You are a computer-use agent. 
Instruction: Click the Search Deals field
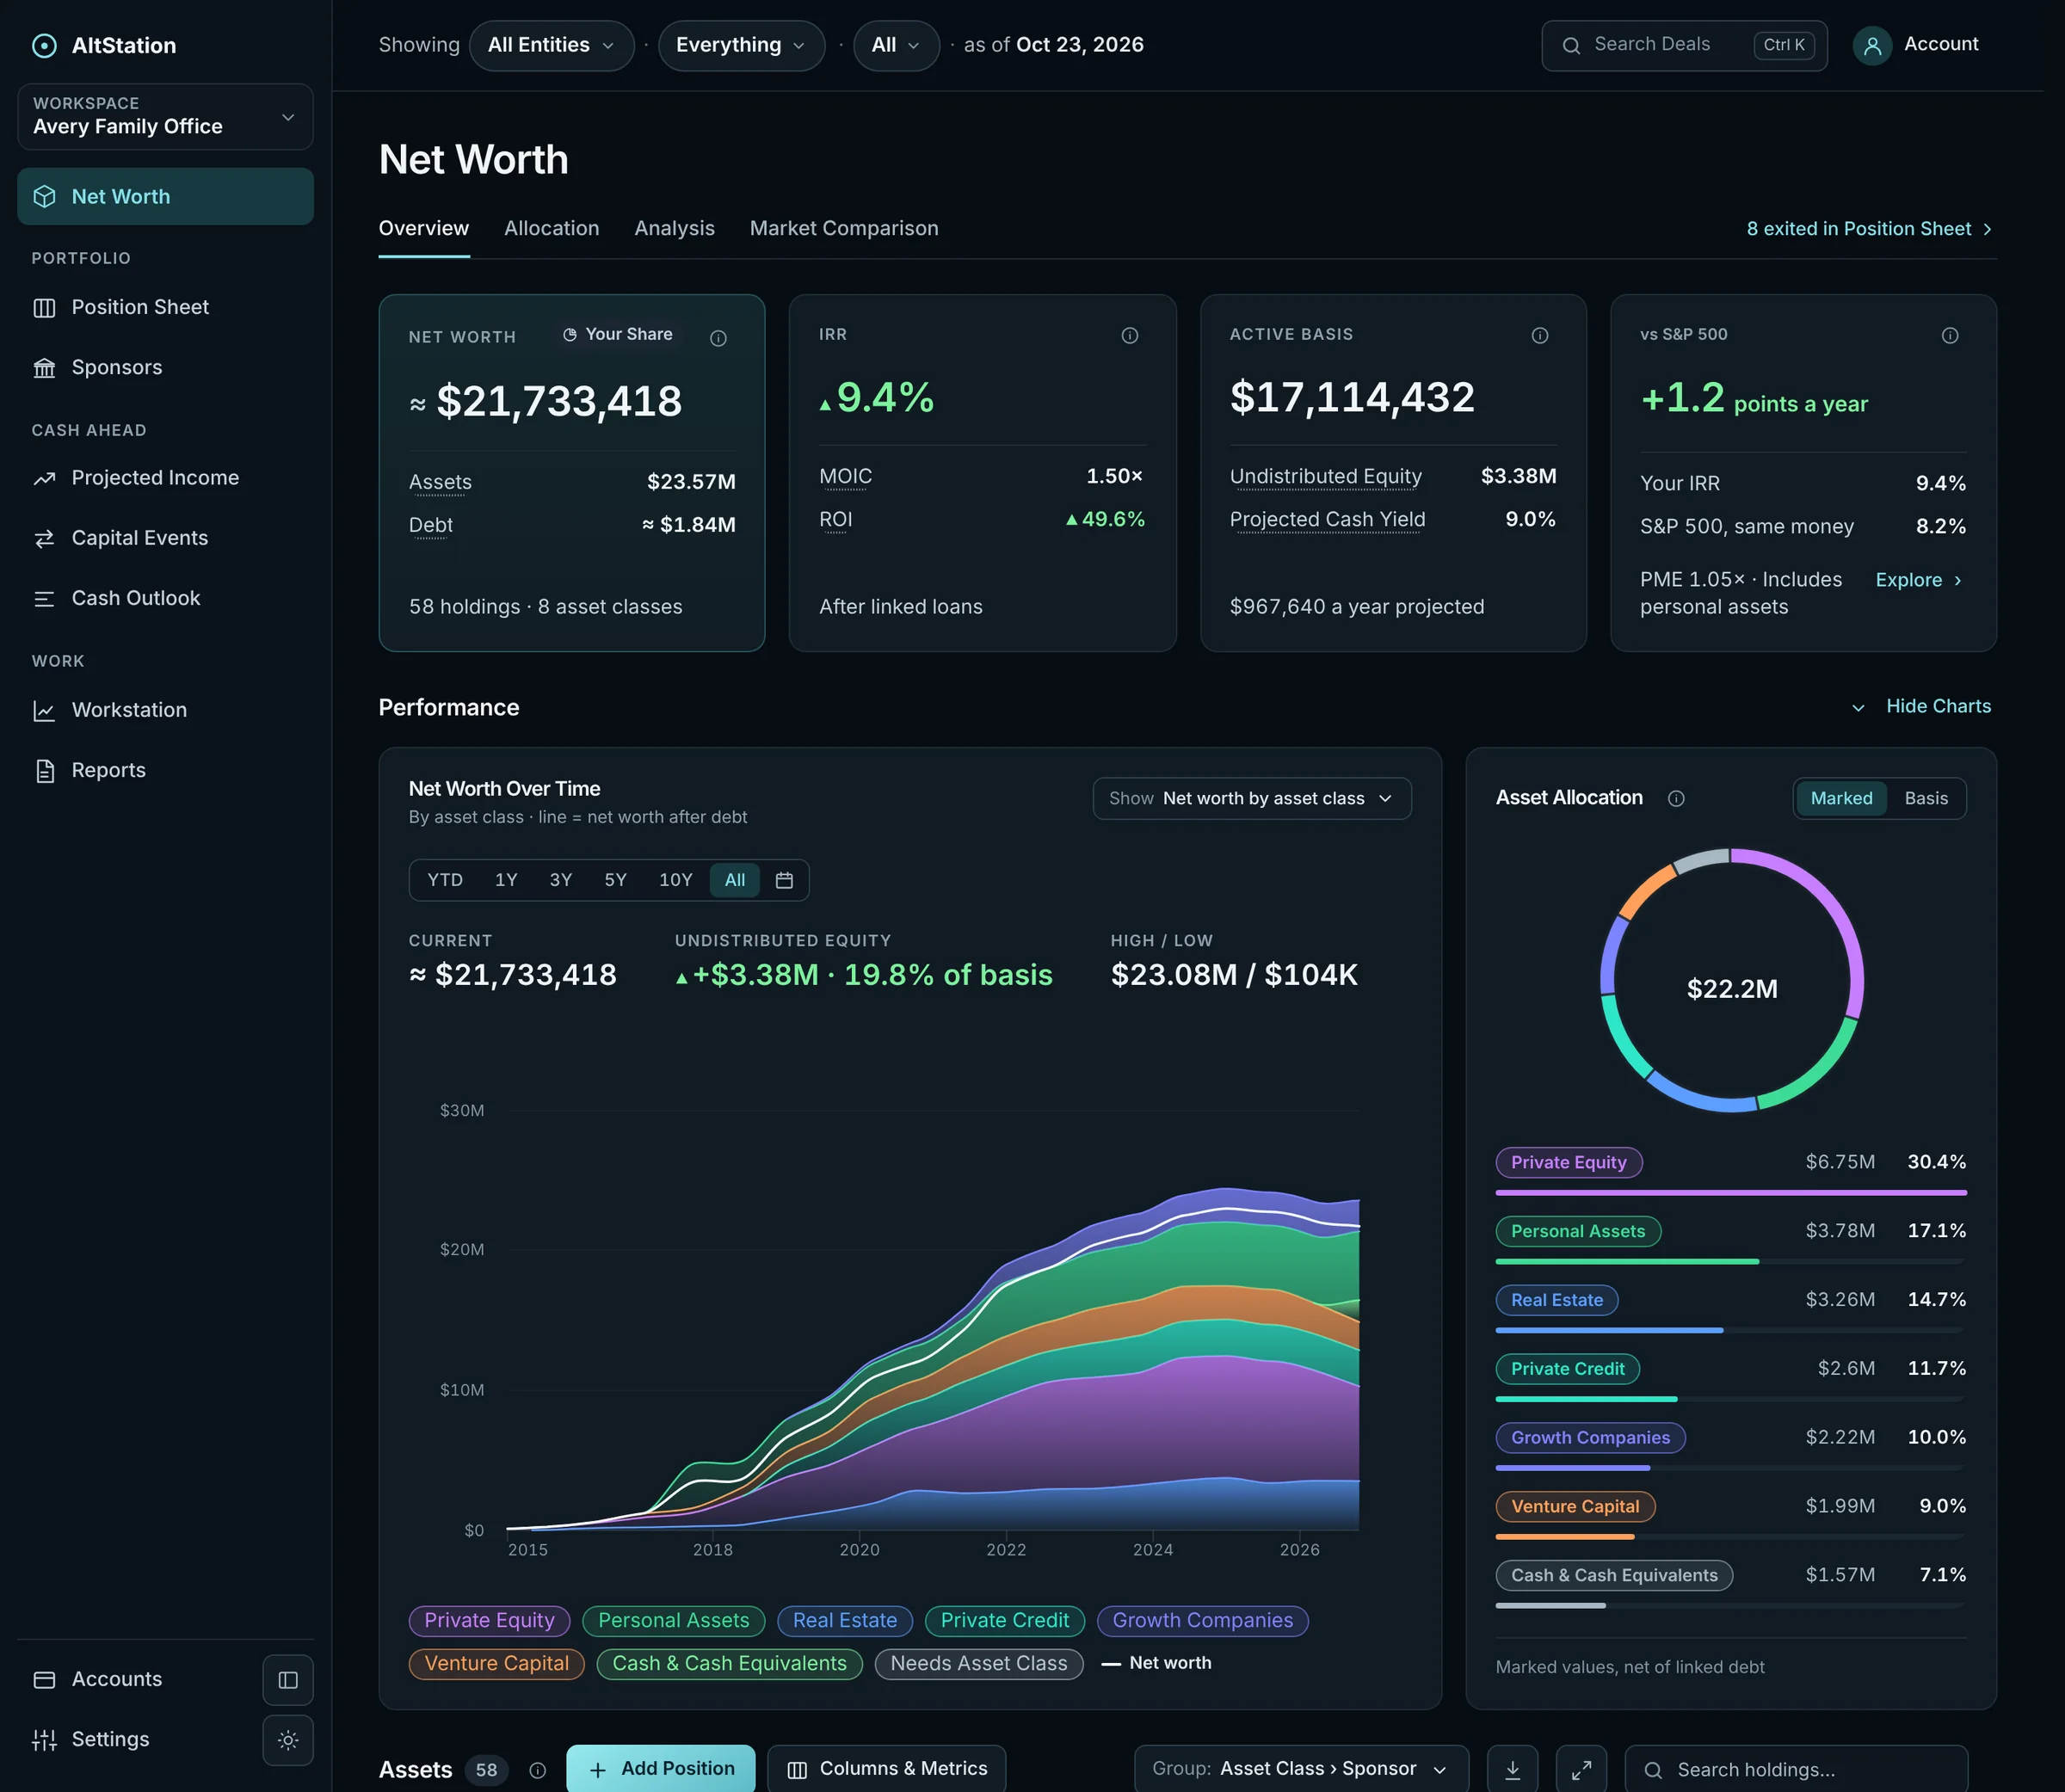[1684, 45]
